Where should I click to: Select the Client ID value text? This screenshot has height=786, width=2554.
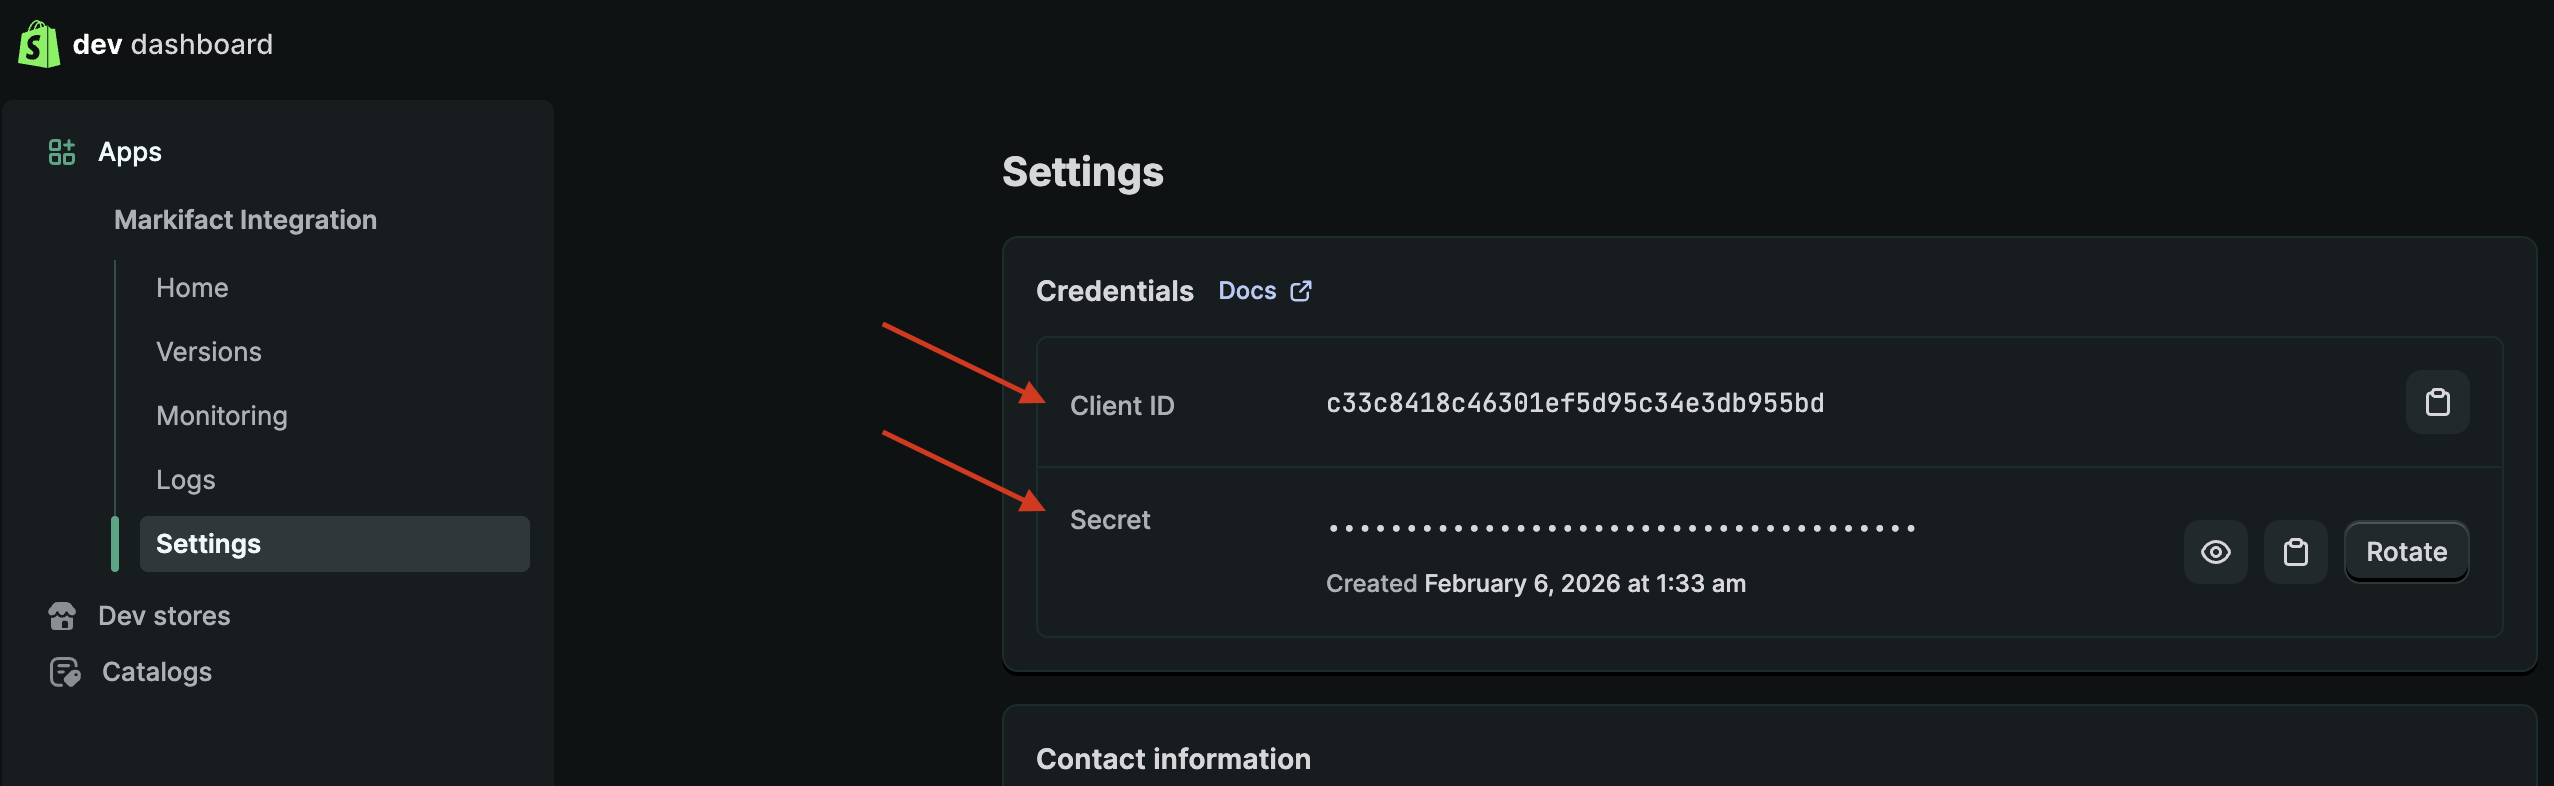point(1574,403)
